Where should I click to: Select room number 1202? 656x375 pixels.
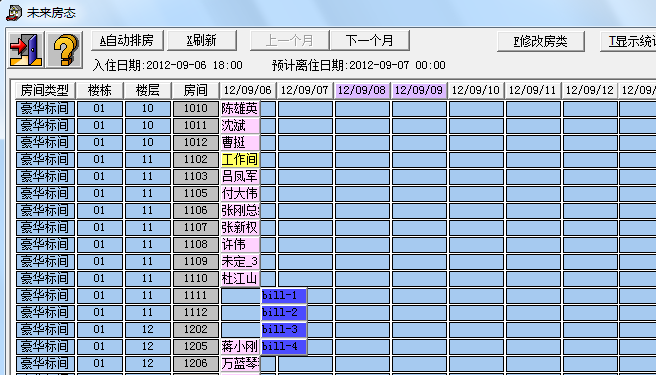pyautogui.click(x=196, y=329)
